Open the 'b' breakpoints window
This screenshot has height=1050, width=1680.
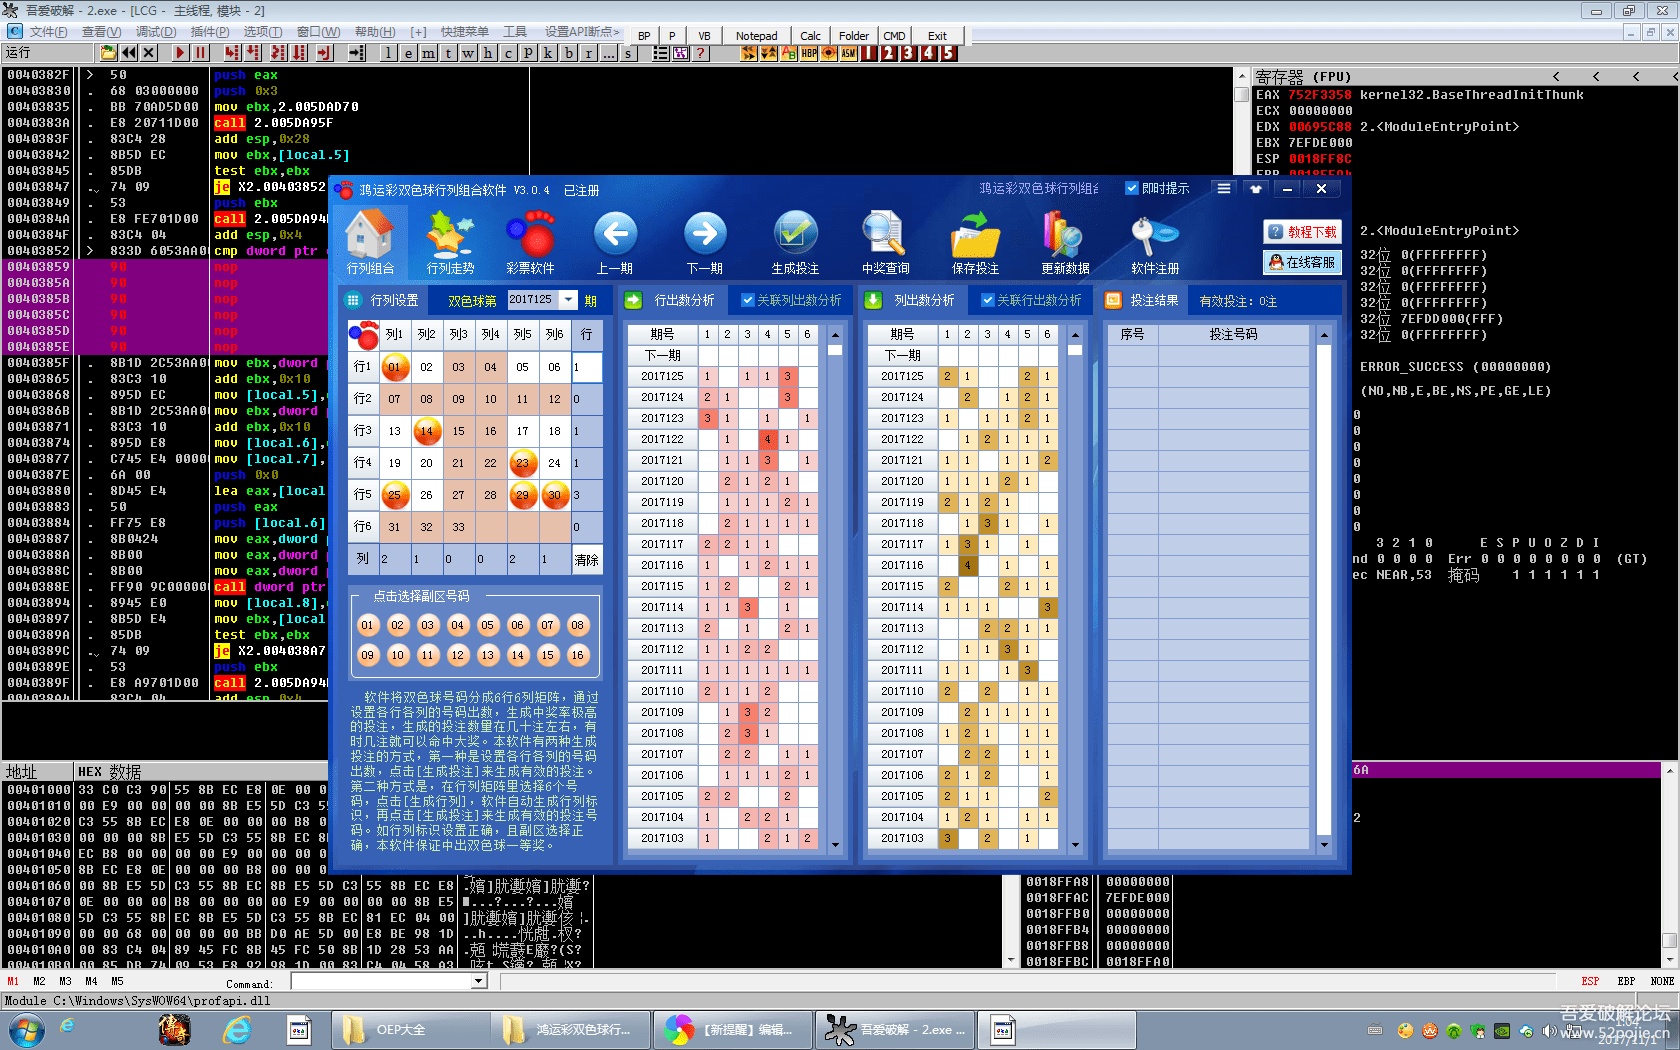tap(568, 53)
